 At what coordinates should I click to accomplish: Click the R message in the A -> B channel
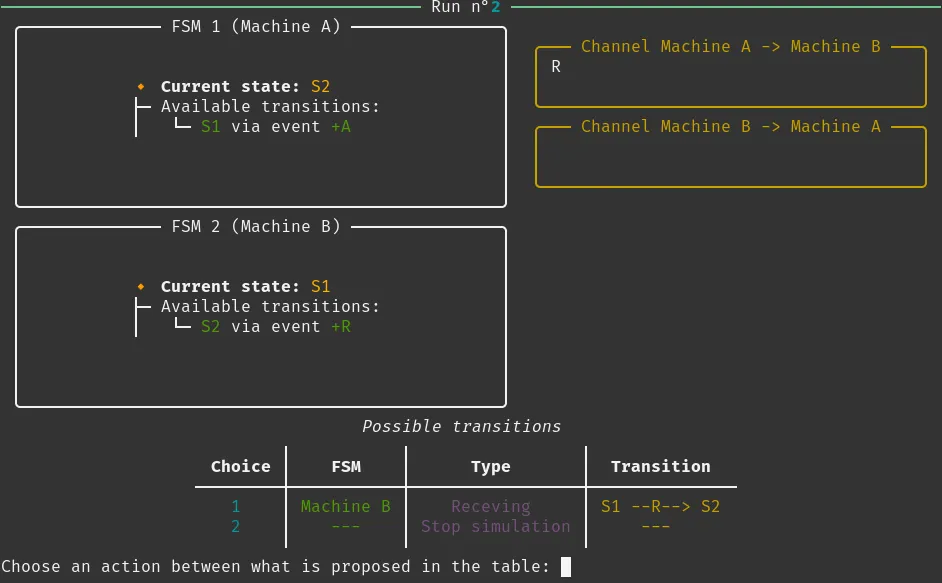(556, 67)
